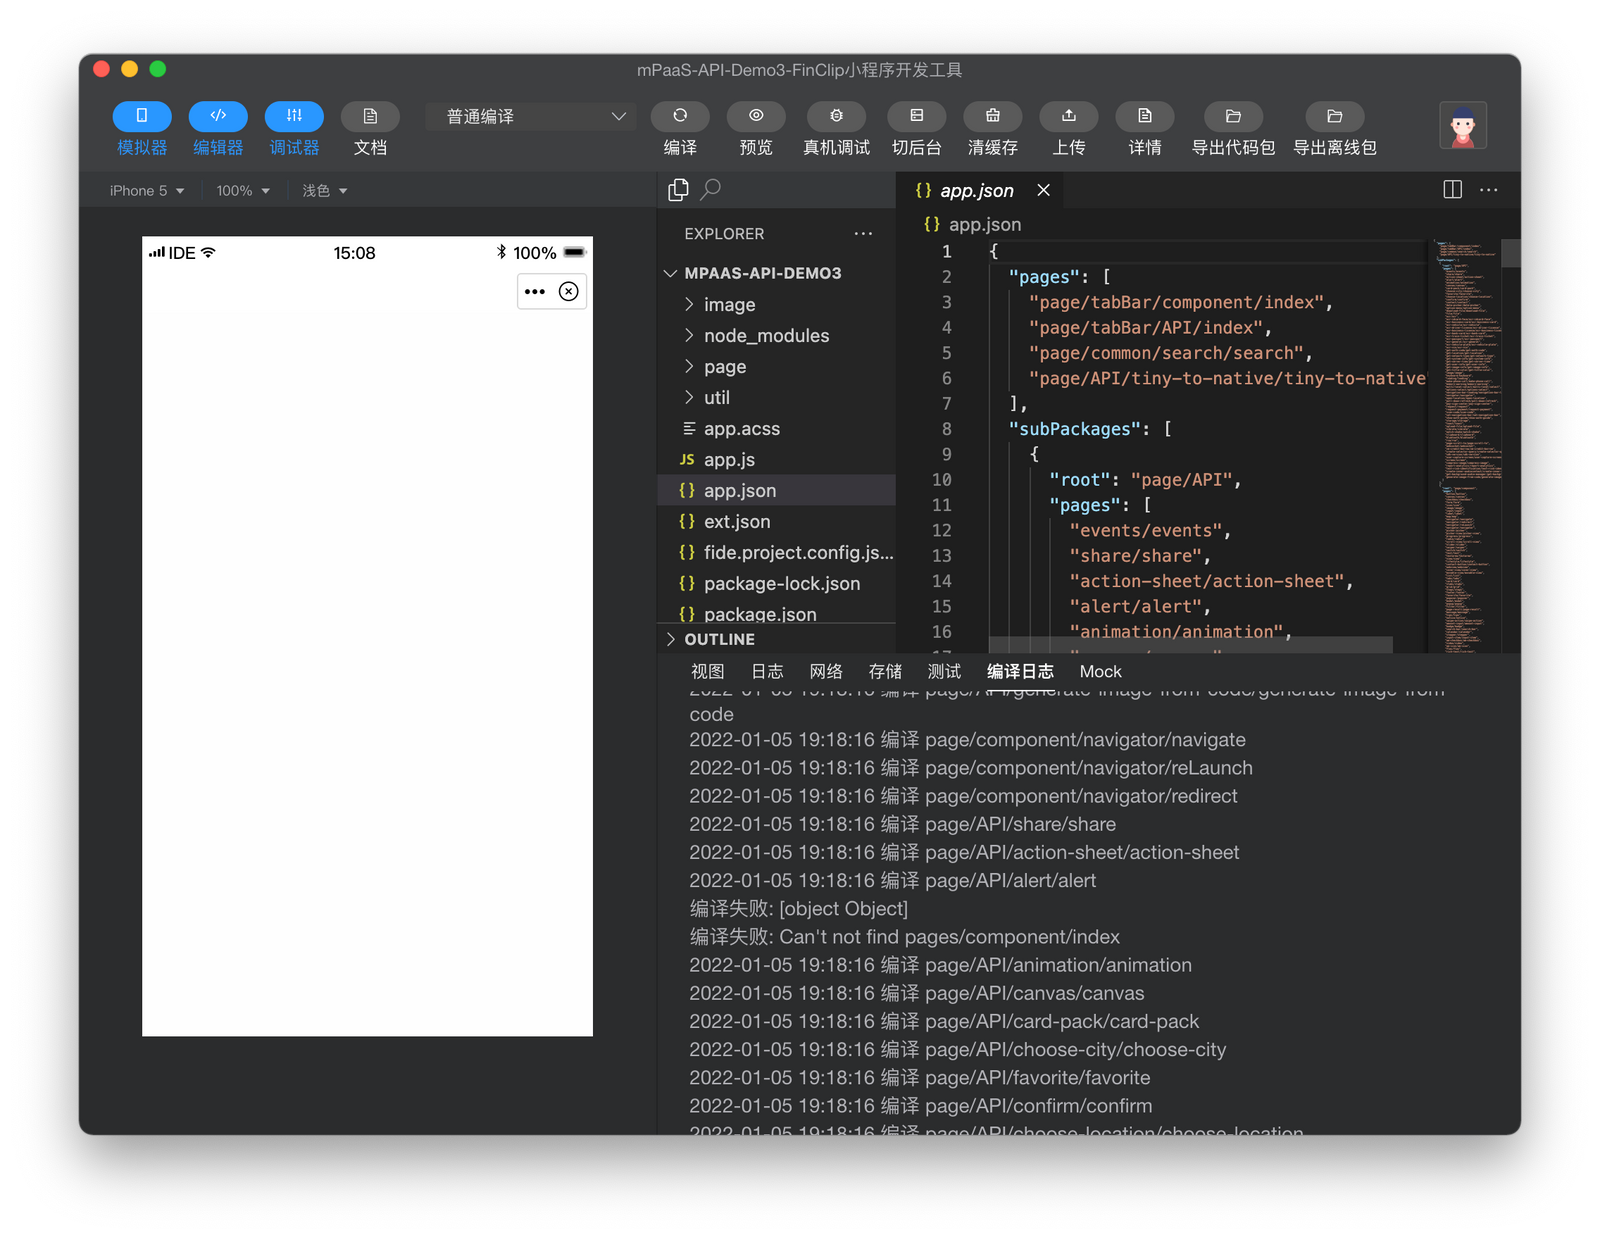Click the 预览 preview eye icon
Image resolution: width=1600 pixels, height=1239 pixels.
tap(756, 116)
